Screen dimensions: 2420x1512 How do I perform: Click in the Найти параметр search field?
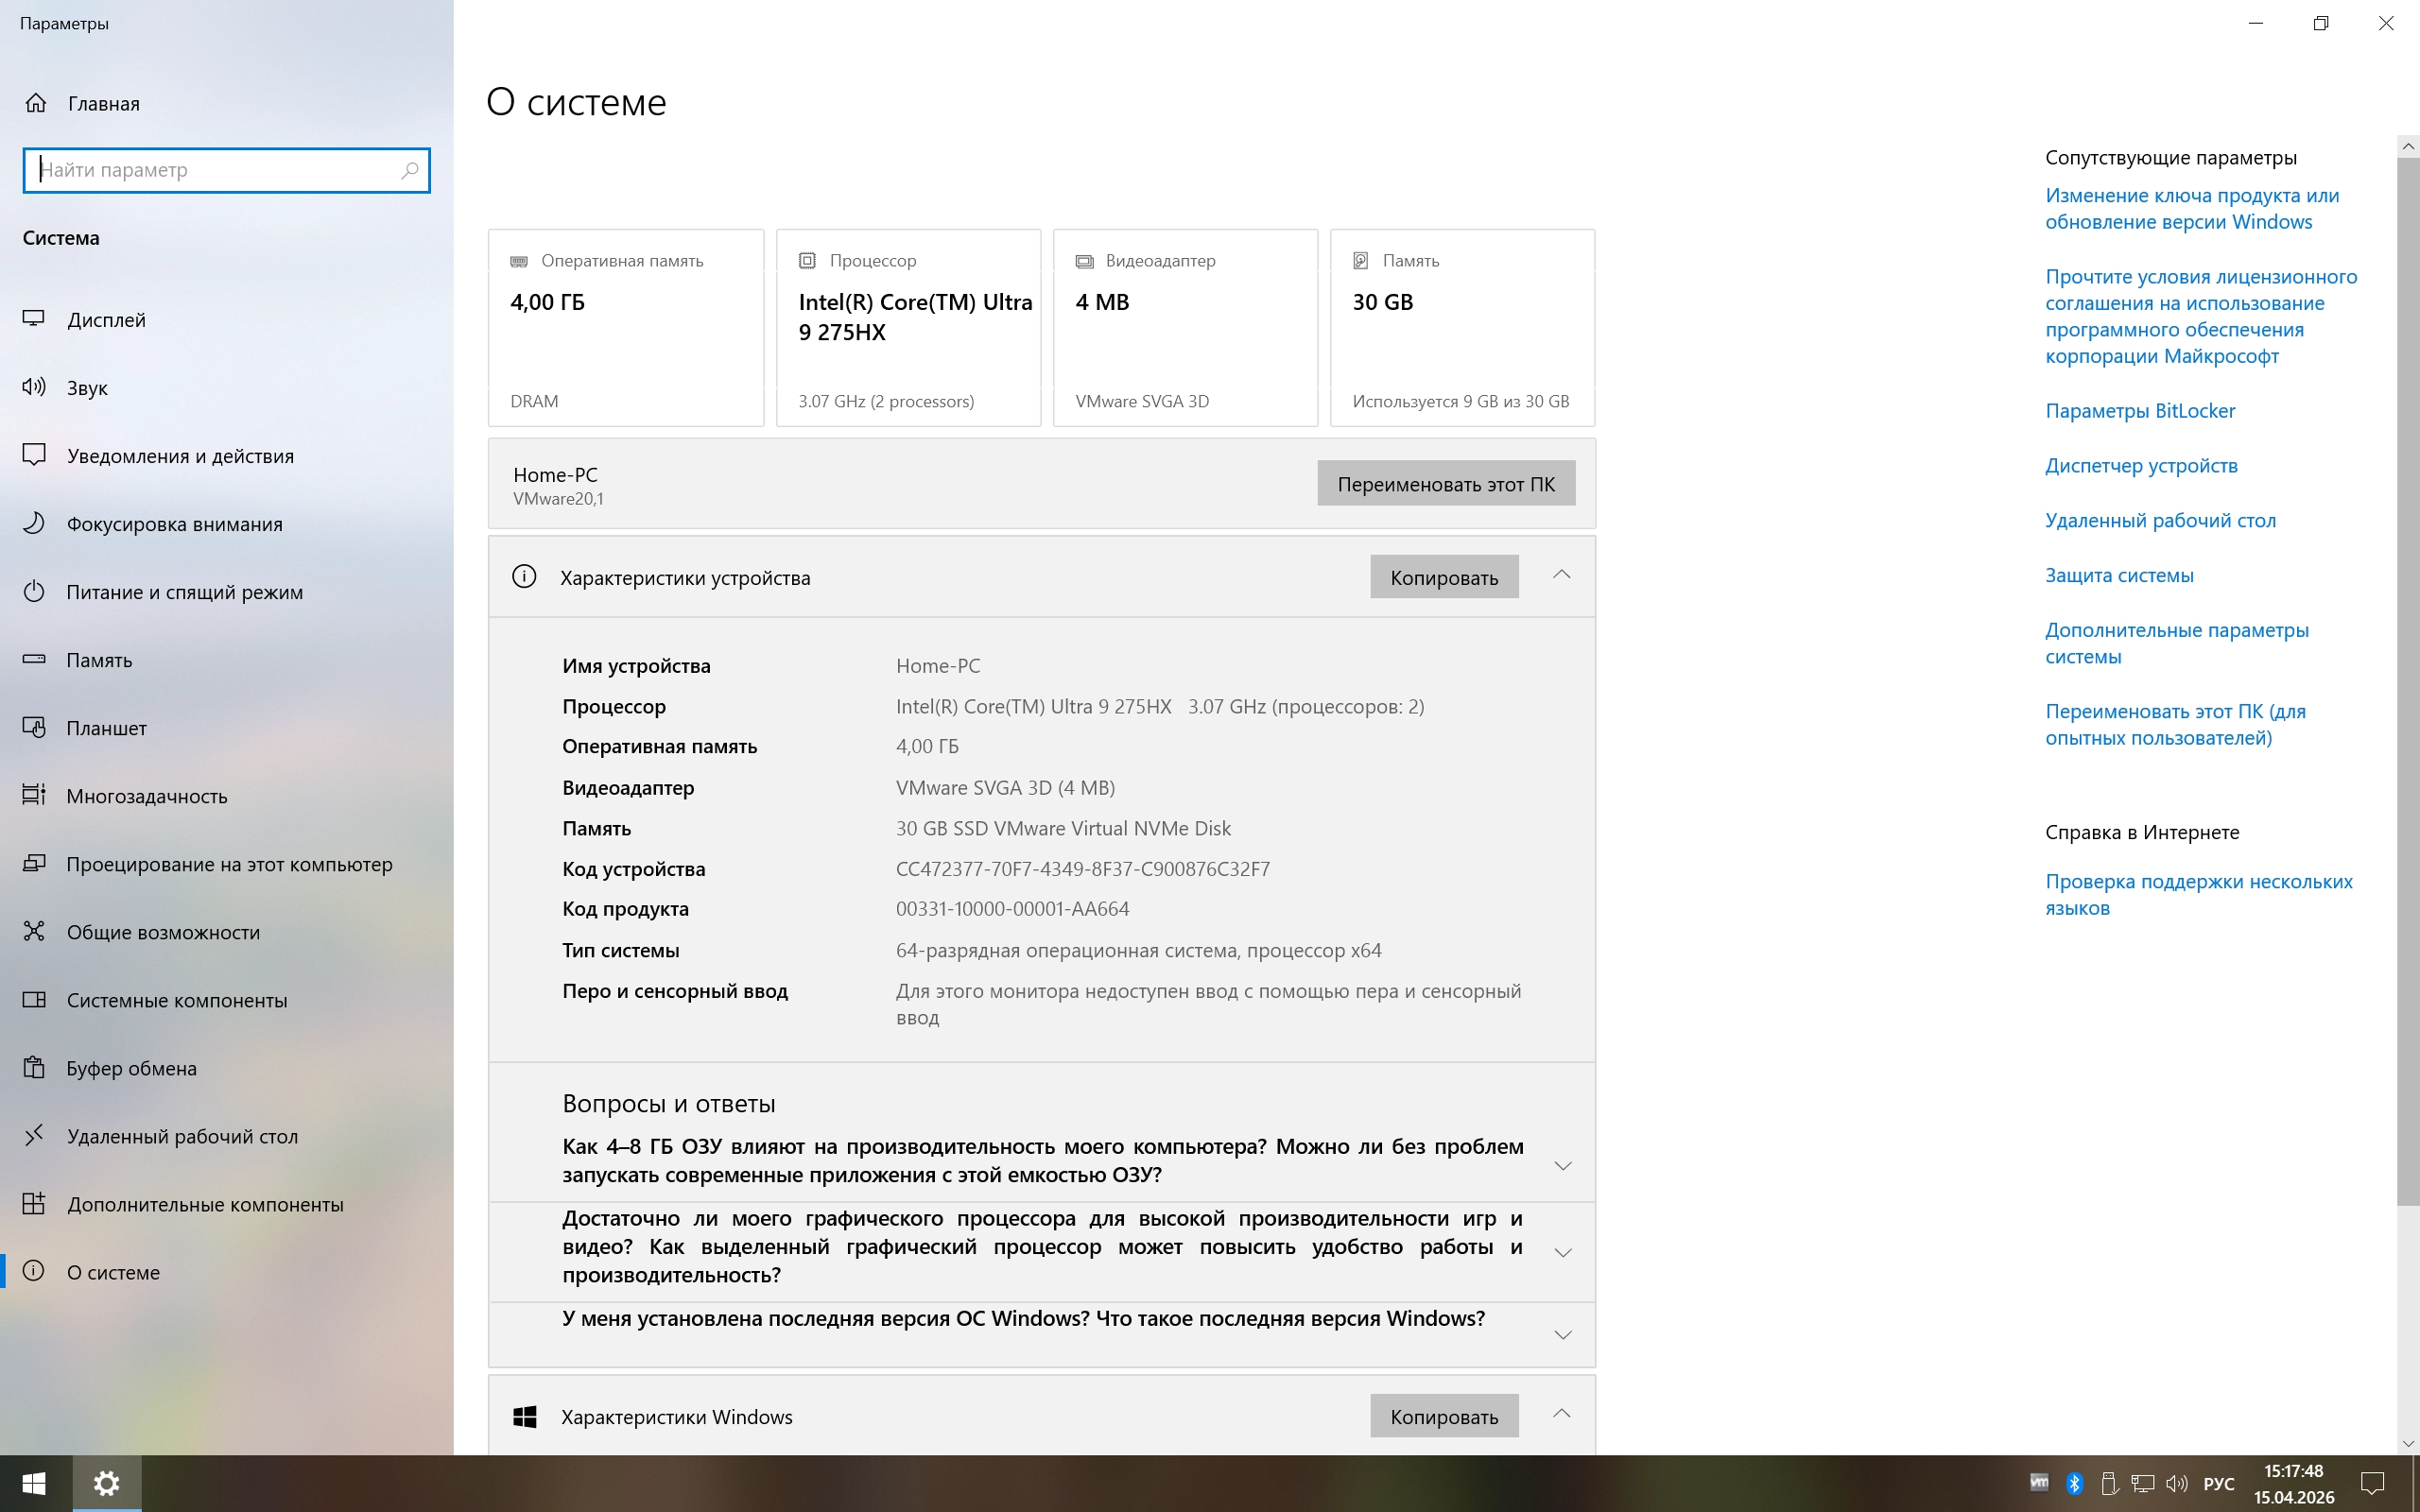[215, 170]
